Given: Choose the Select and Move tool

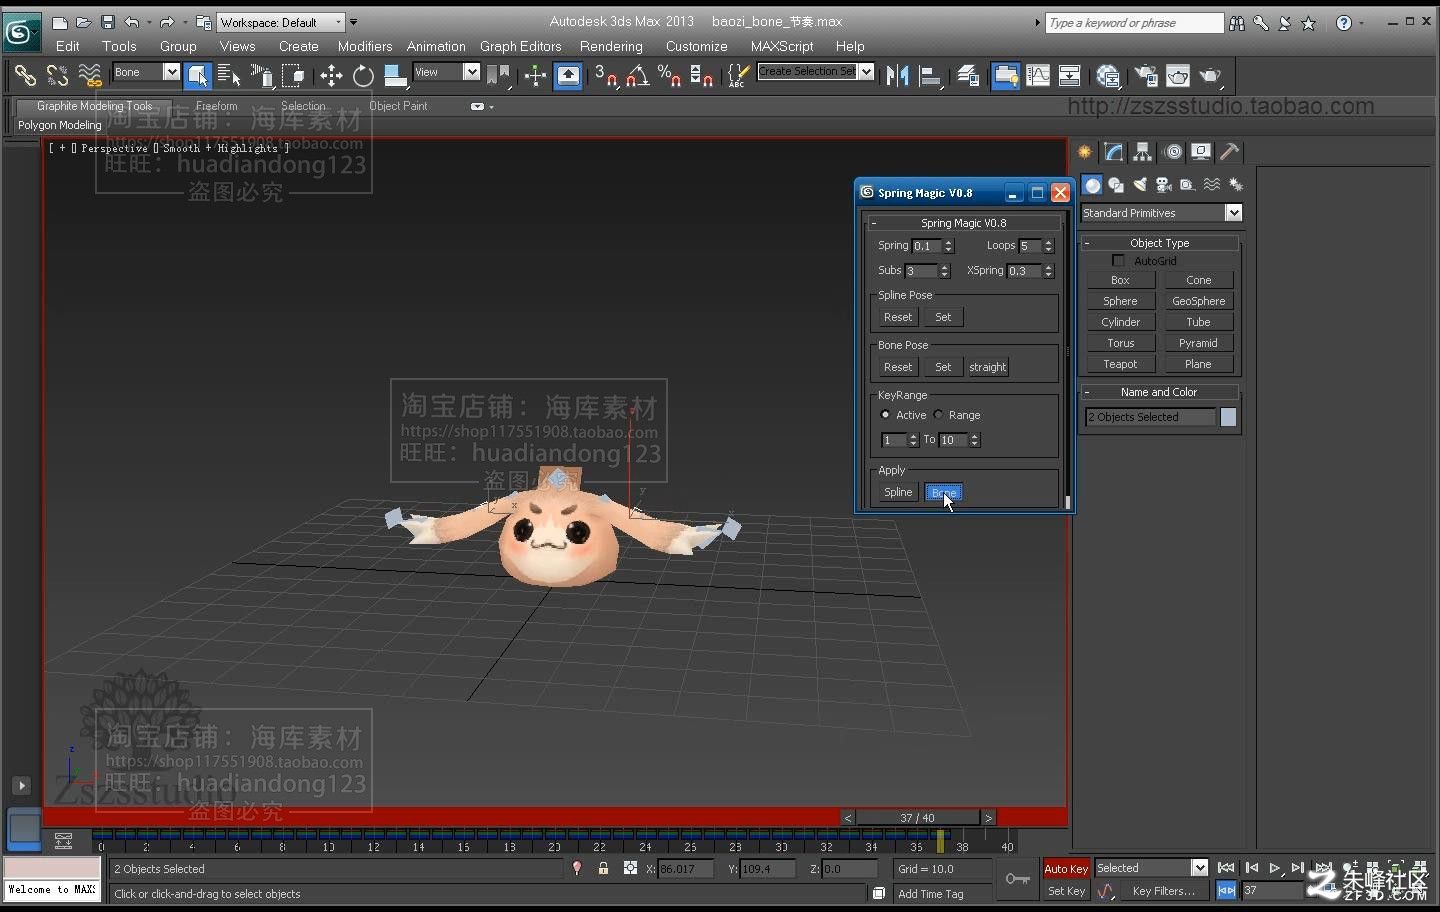Looking at the screenshot, I should pyautogui.click(x=331, y=75).
